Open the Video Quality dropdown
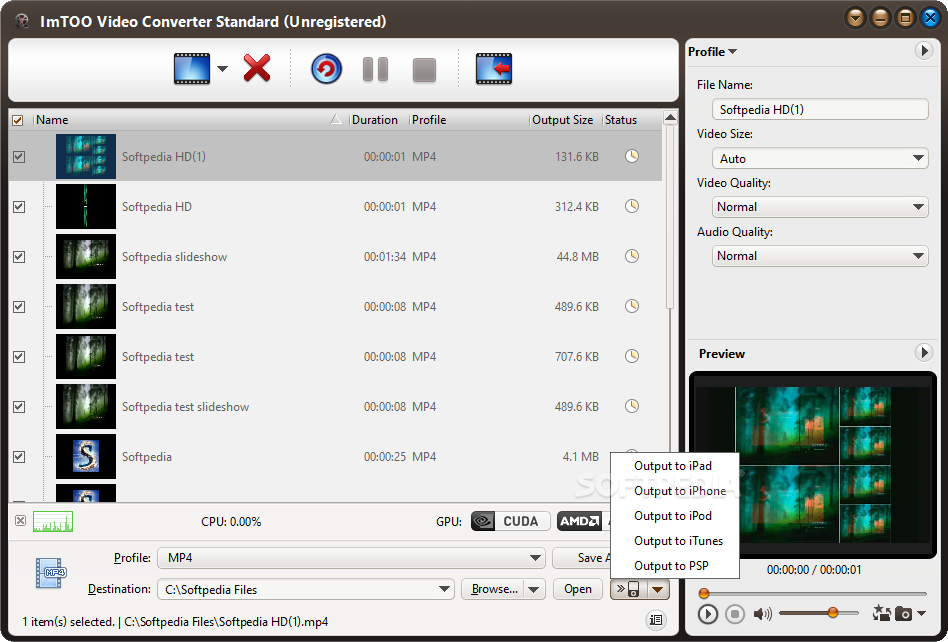 pos(820,207)
